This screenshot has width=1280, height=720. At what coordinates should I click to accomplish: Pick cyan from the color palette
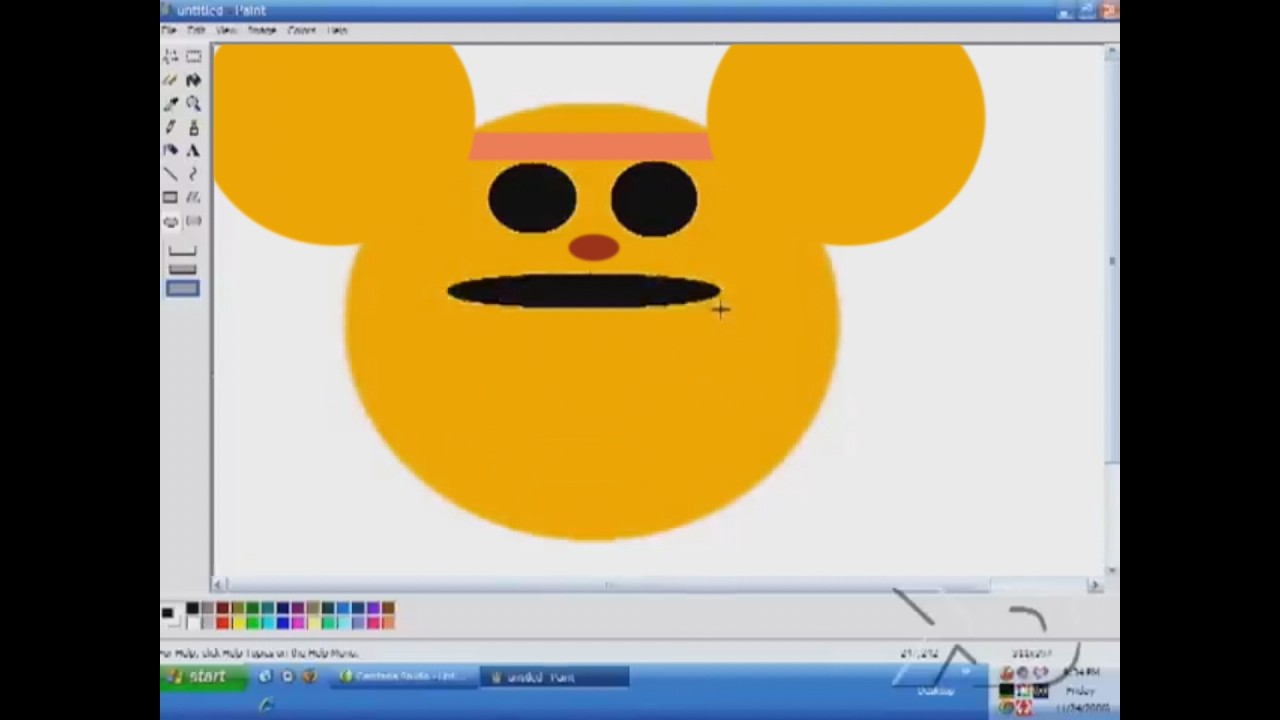pos(267,623)
